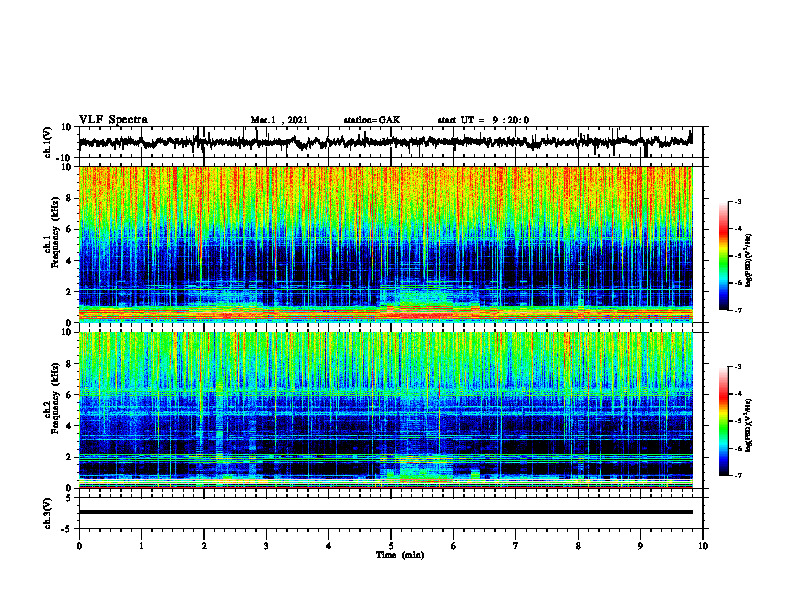Click the "4" tick on the time axis
Image resolution: width=792 pixels, height=612 pixels.
(329, 546)
